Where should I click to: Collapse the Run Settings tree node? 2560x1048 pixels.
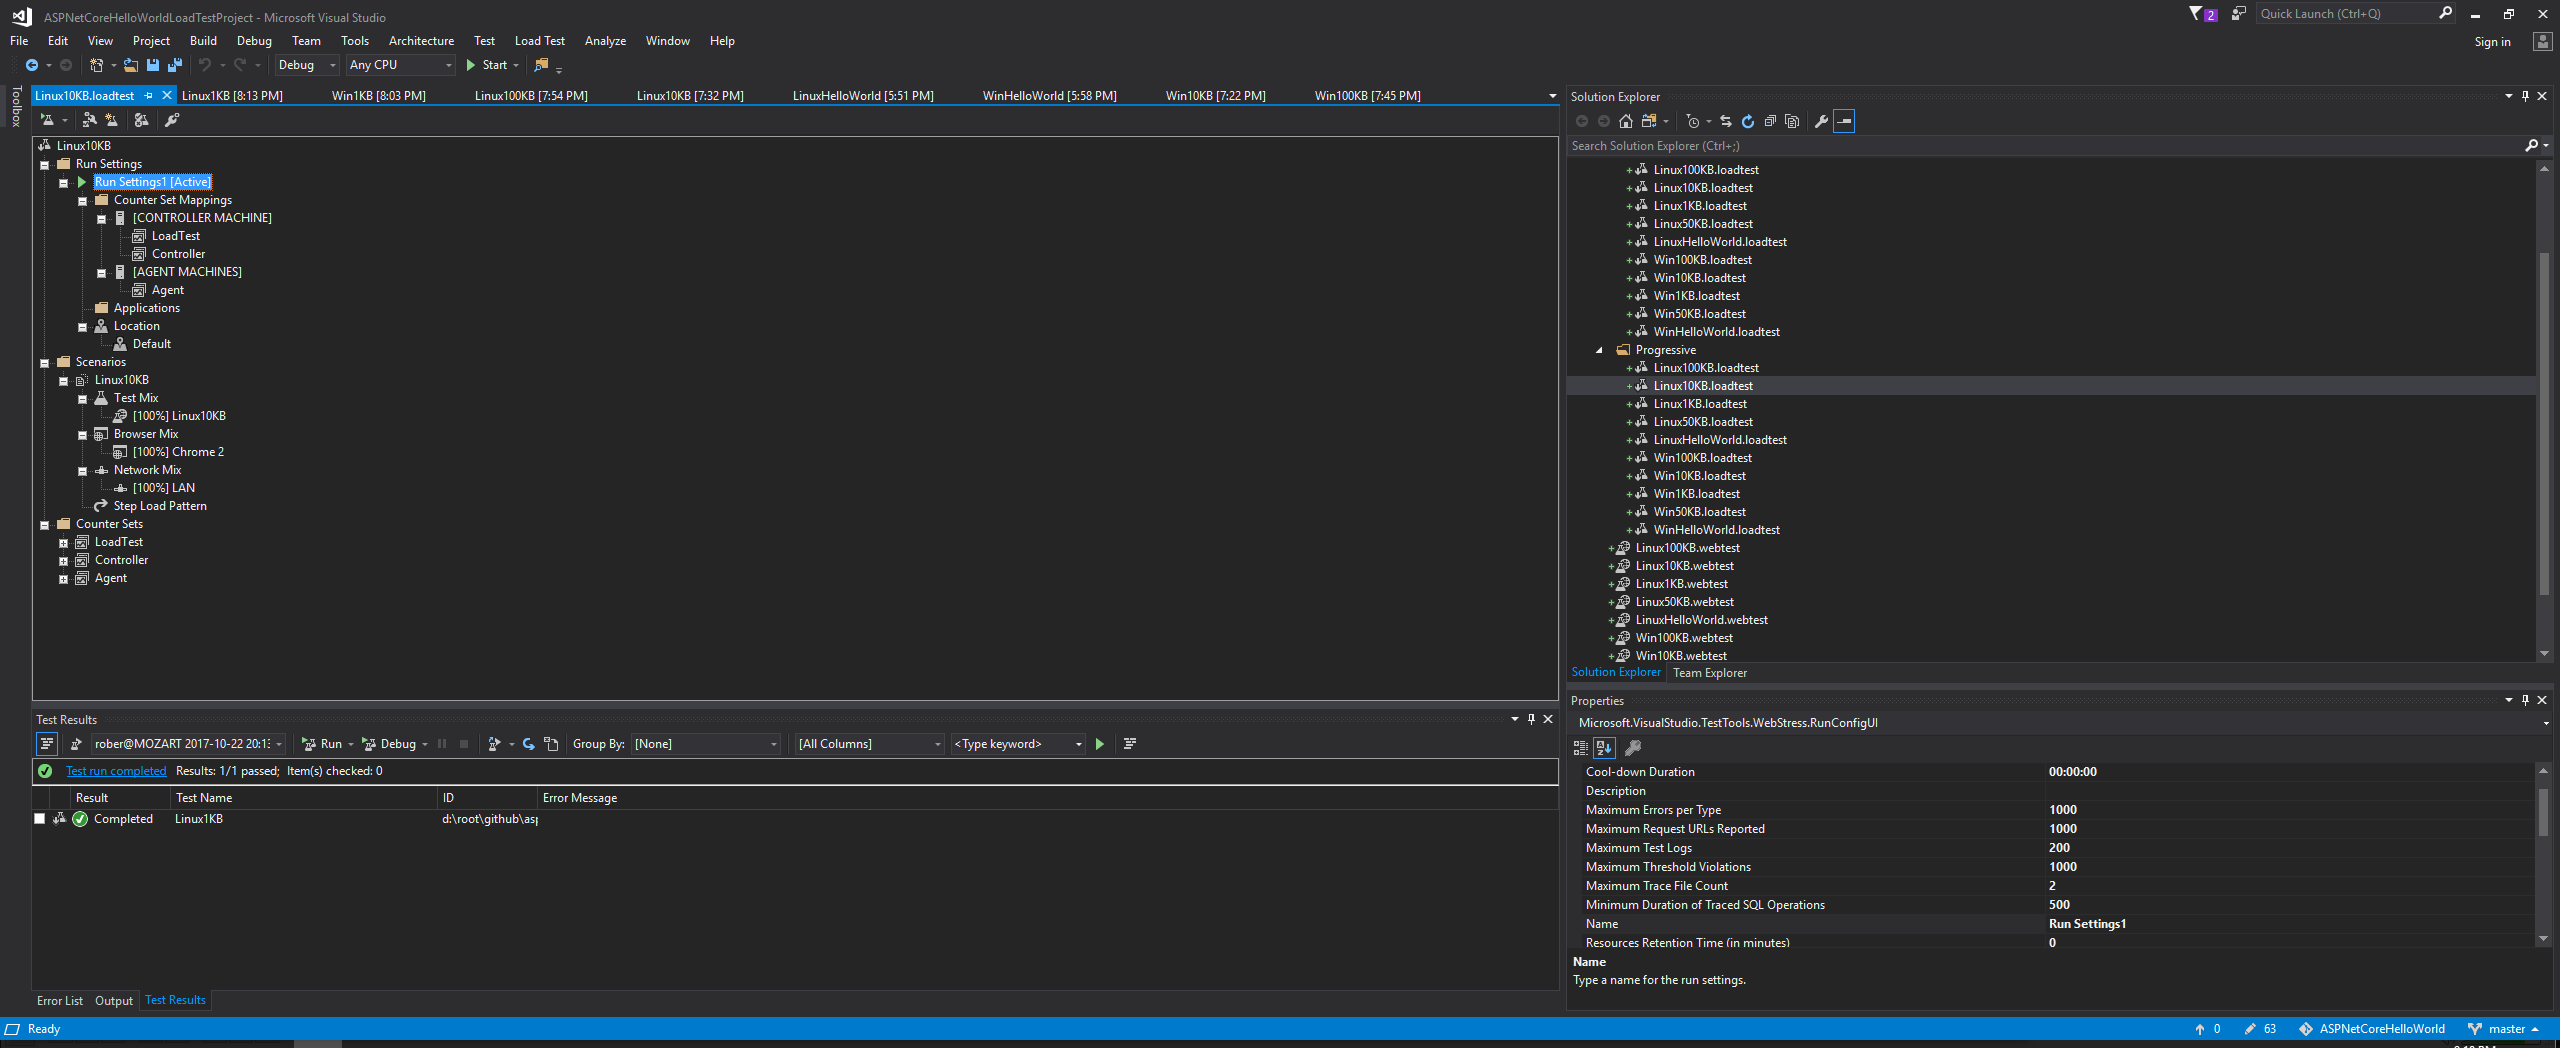tap(44, 164)
